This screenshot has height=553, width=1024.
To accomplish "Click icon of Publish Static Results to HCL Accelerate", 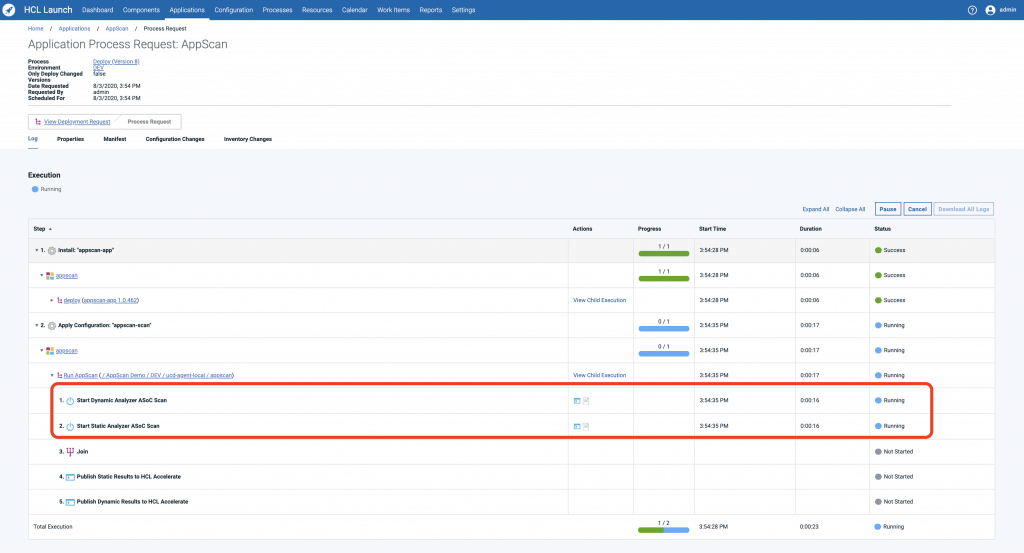I will tap(70, 477).
